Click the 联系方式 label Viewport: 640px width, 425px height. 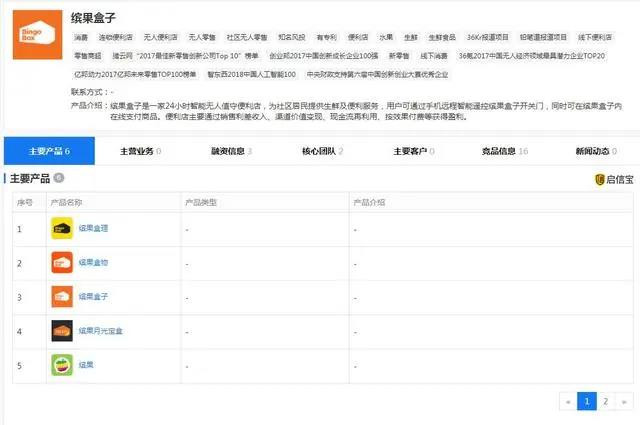click(89, 92)
